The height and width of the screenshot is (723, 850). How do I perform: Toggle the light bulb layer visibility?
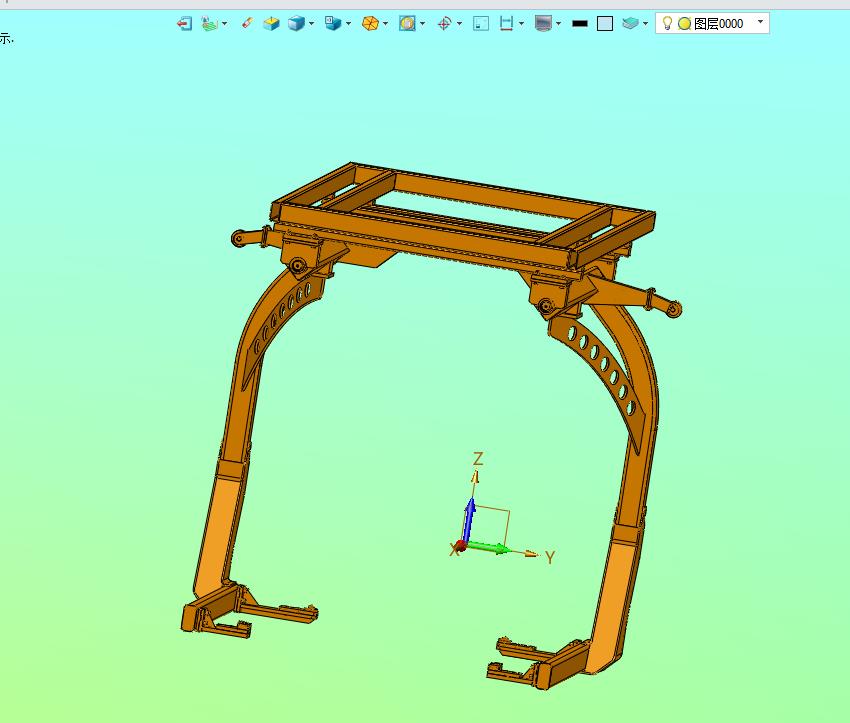[x=667, y=23]
